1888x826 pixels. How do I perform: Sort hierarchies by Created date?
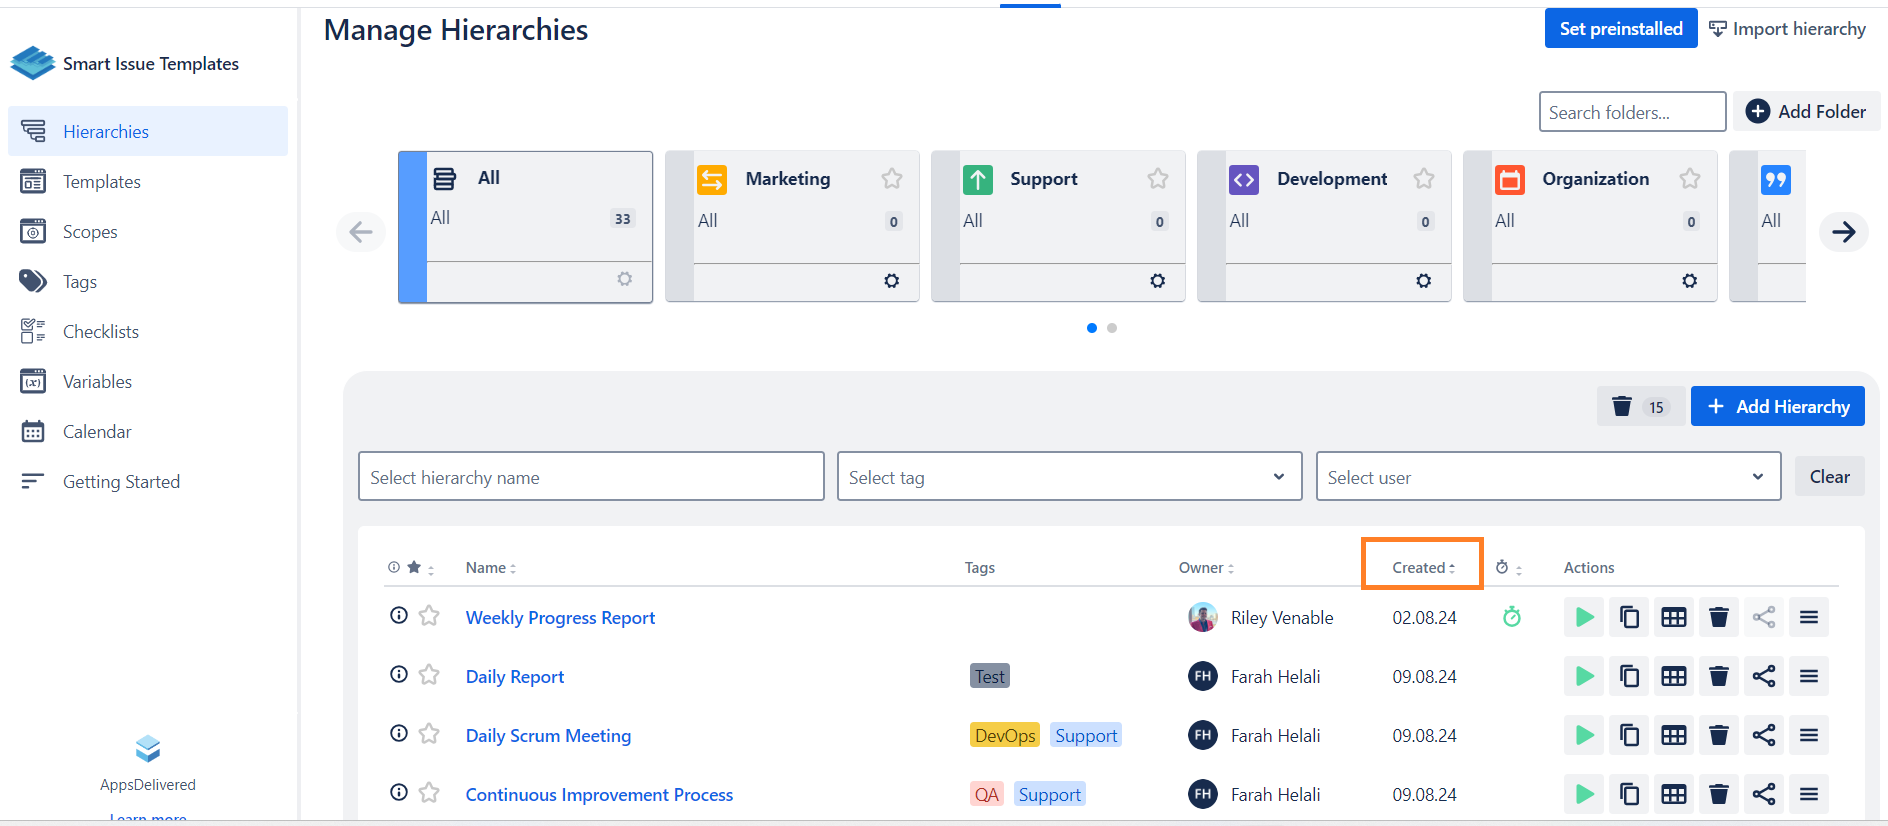1422,568
